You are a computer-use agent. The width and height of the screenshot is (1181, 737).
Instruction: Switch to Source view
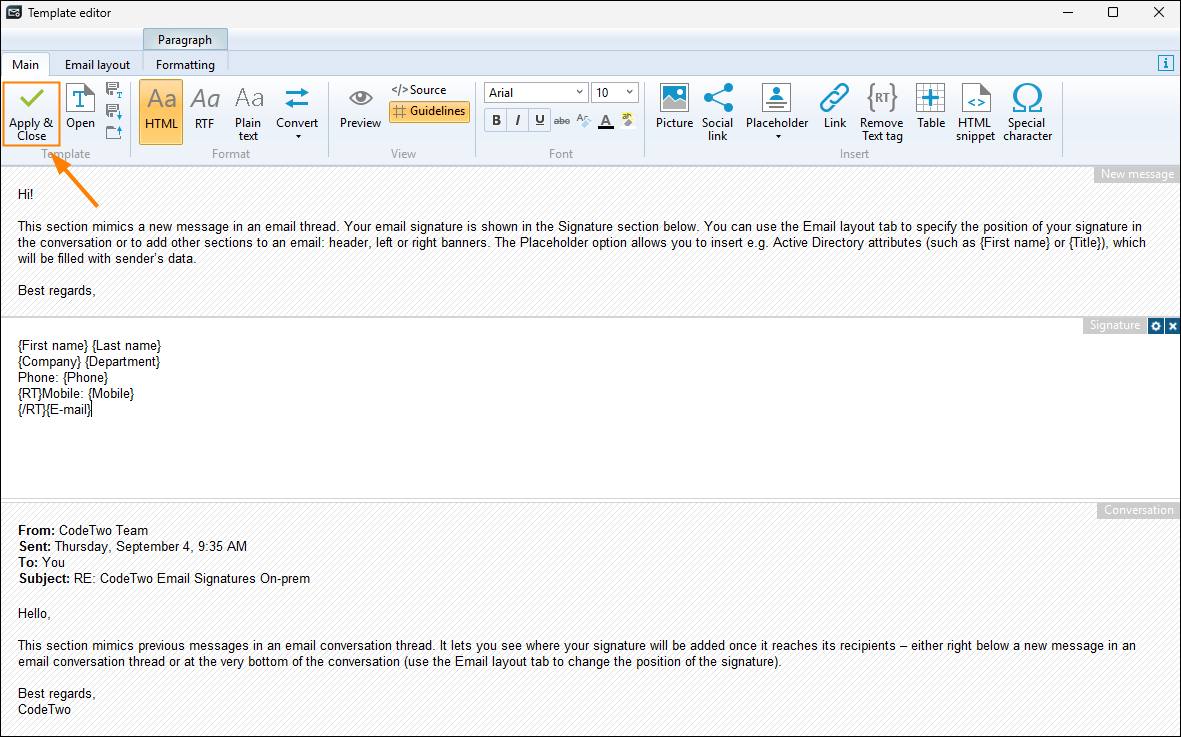419,90
